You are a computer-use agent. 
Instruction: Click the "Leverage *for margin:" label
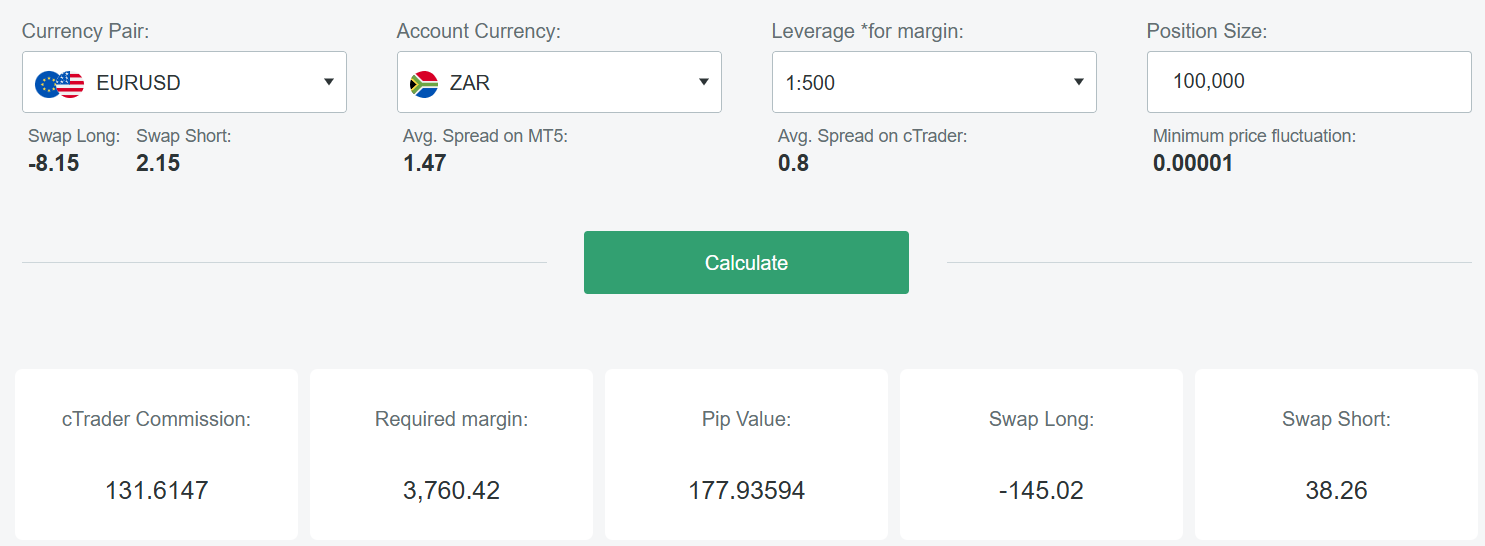coord(867,31)
